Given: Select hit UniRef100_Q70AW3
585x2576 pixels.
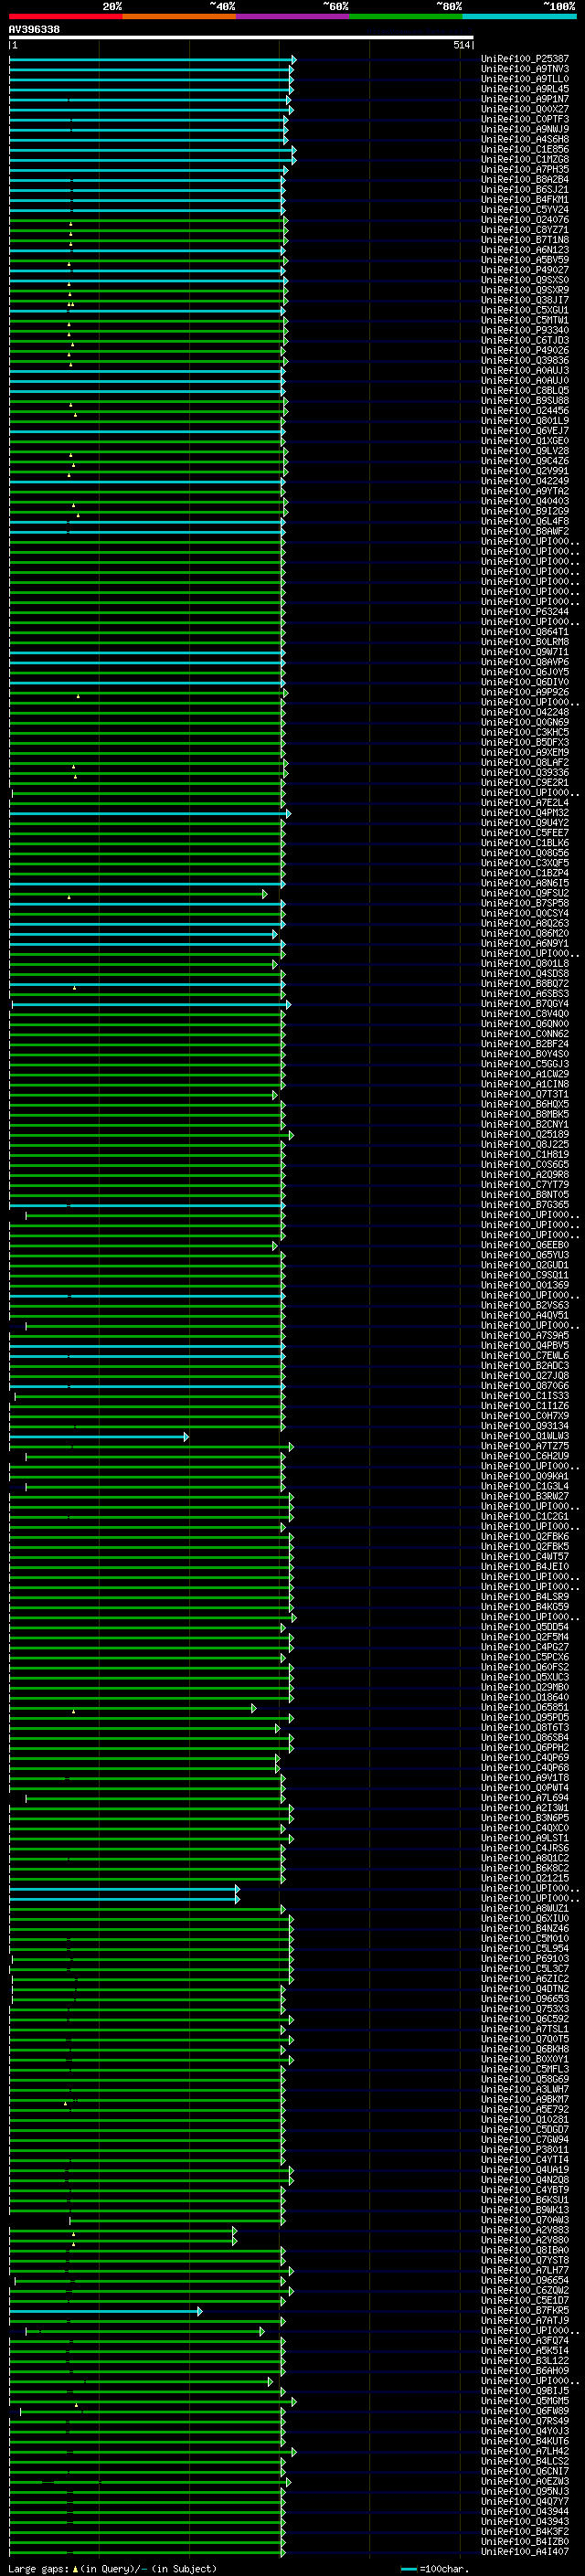Looking at the screenshot, I should tap(525, 2220).
